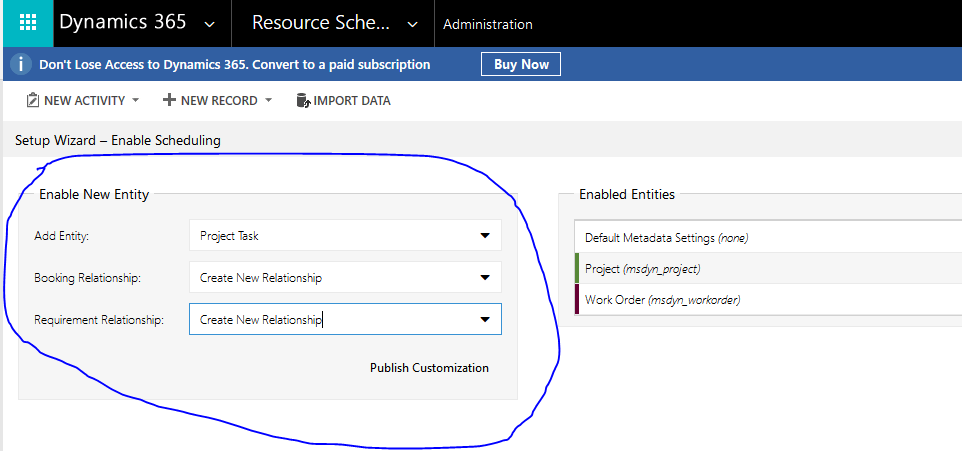Click the New Record plus icon
This screenshot has height=451, width=962.
(169, 100)
